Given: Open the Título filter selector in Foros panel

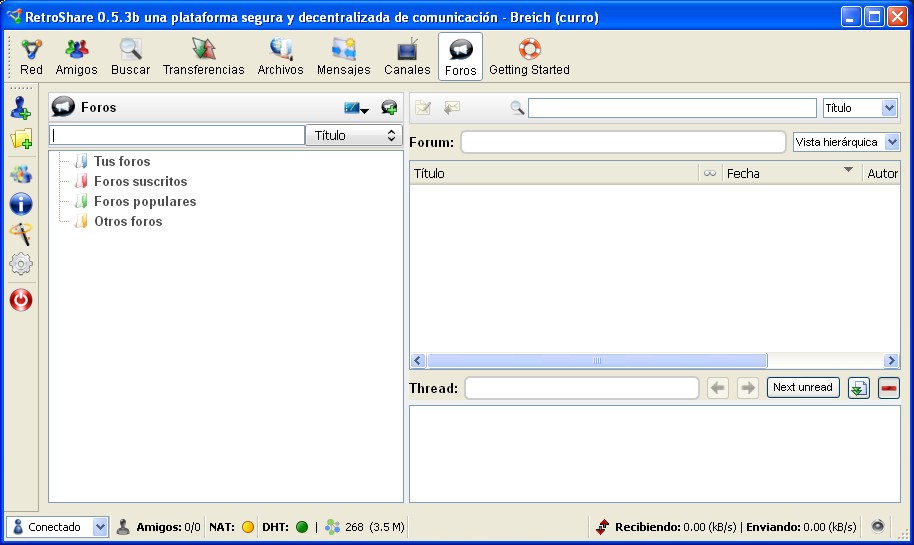Looking at the screenshot, I should [354, 135].
